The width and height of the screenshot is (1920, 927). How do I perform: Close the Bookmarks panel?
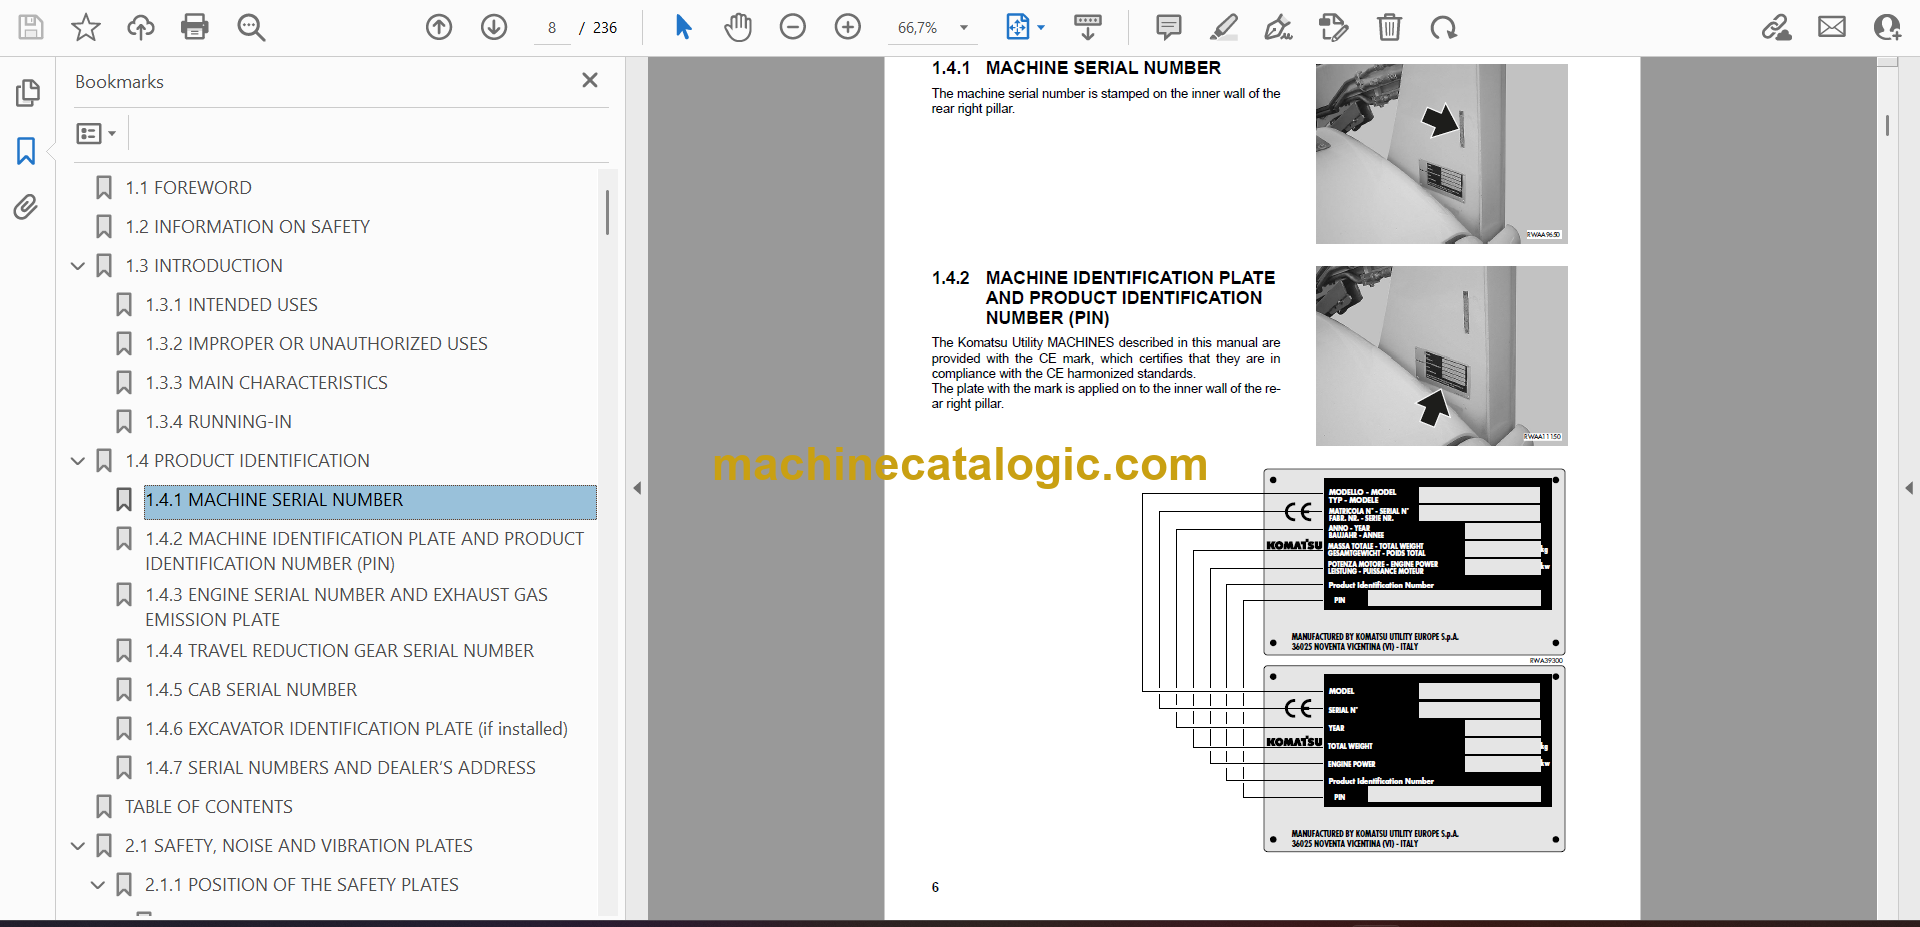(x=590, y=80)
